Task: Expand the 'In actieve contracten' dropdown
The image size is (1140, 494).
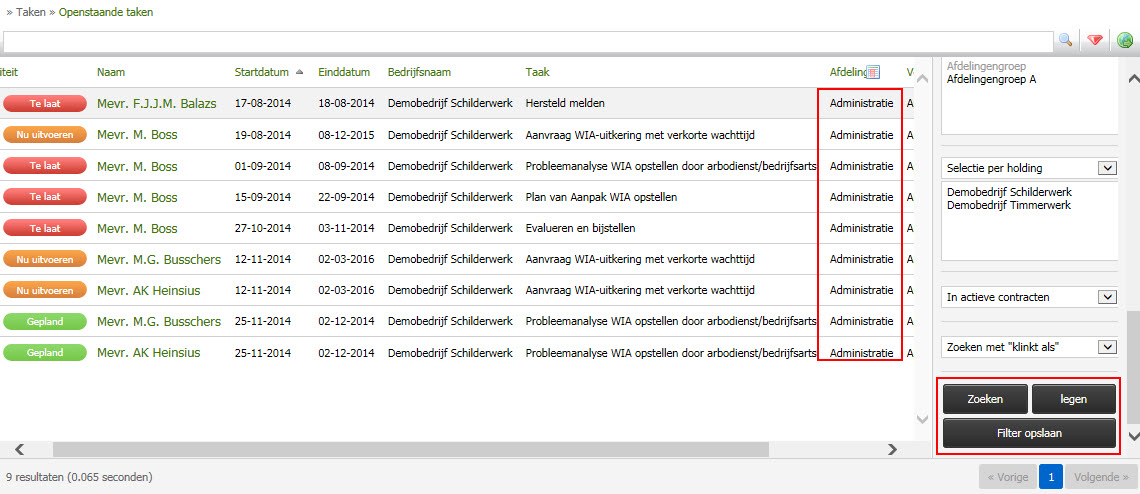Action: pos(1107,297)
